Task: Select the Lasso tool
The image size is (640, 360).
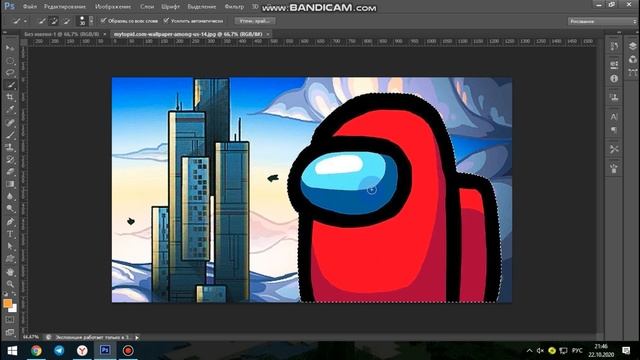Action: 10,73
